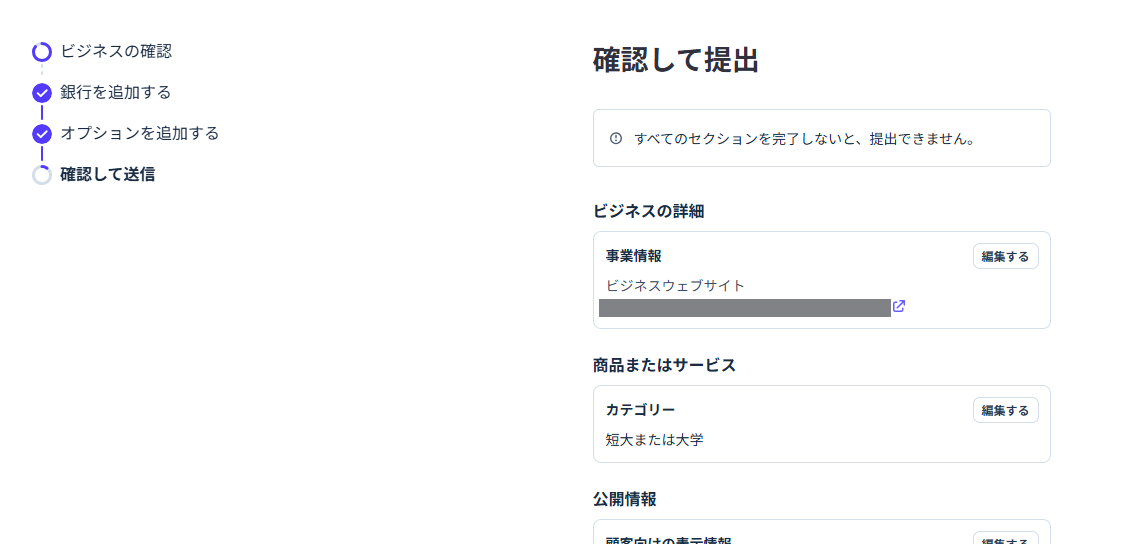
Task: Click the 公開情報 section heading
Action: pyautogui.click(x=624, y=499)
